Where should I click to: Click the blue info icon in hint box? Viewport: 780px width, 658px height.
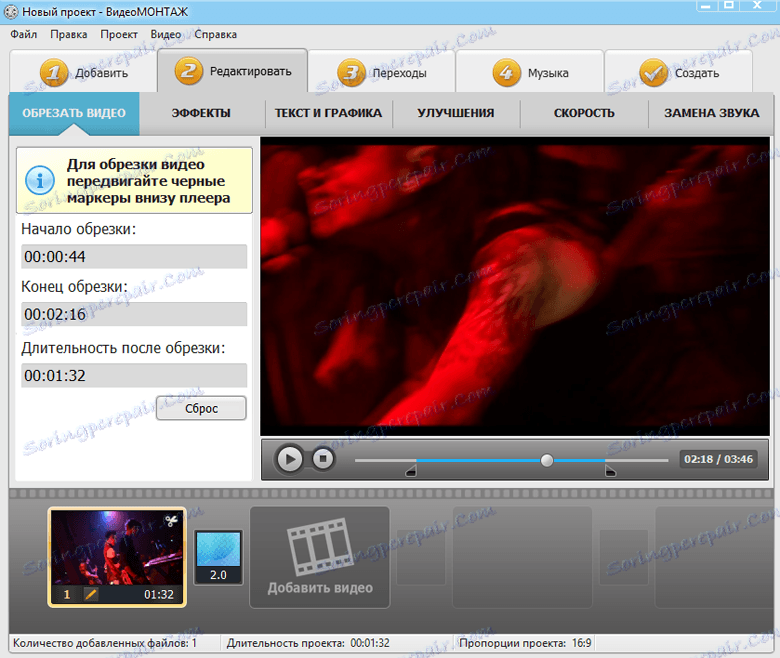coord(40,180)
